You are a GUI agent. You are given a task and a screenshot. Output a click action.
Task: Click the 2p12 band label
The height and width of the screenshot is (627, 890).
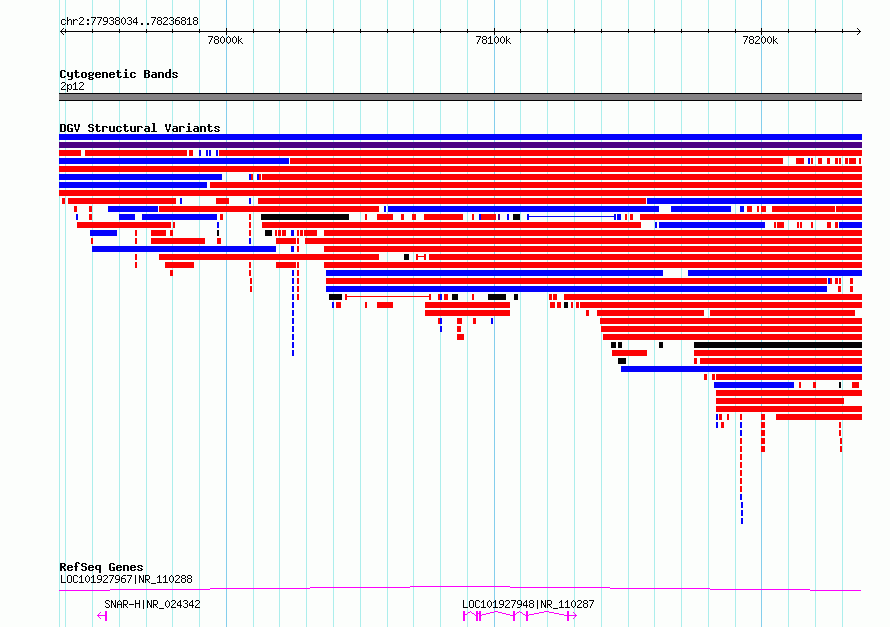(x=72, y=86)
